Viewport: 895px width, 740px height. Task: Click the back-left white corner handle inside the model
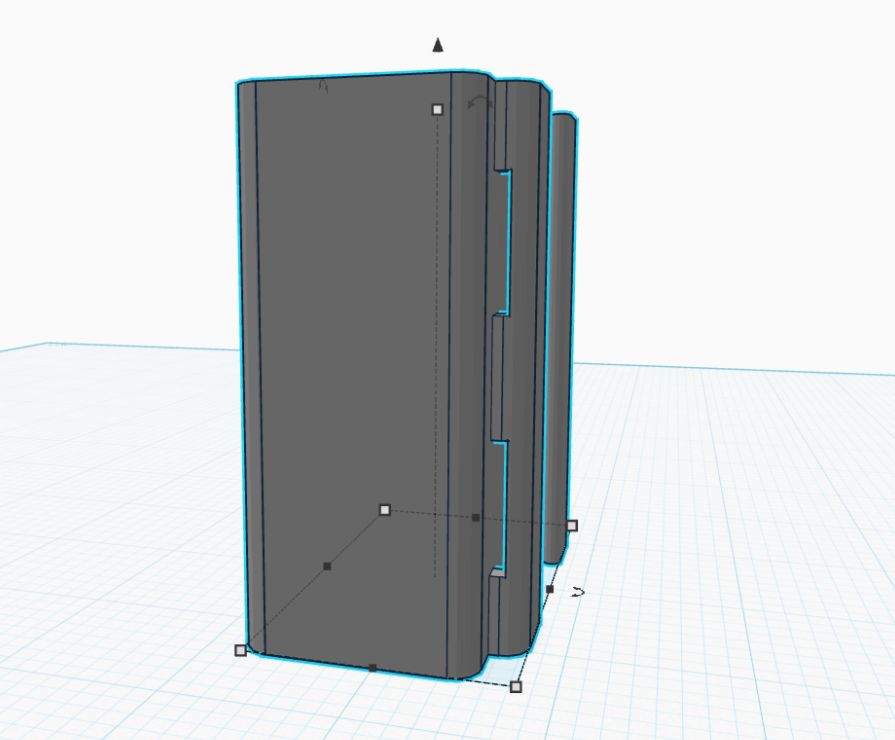click(385, 510)
